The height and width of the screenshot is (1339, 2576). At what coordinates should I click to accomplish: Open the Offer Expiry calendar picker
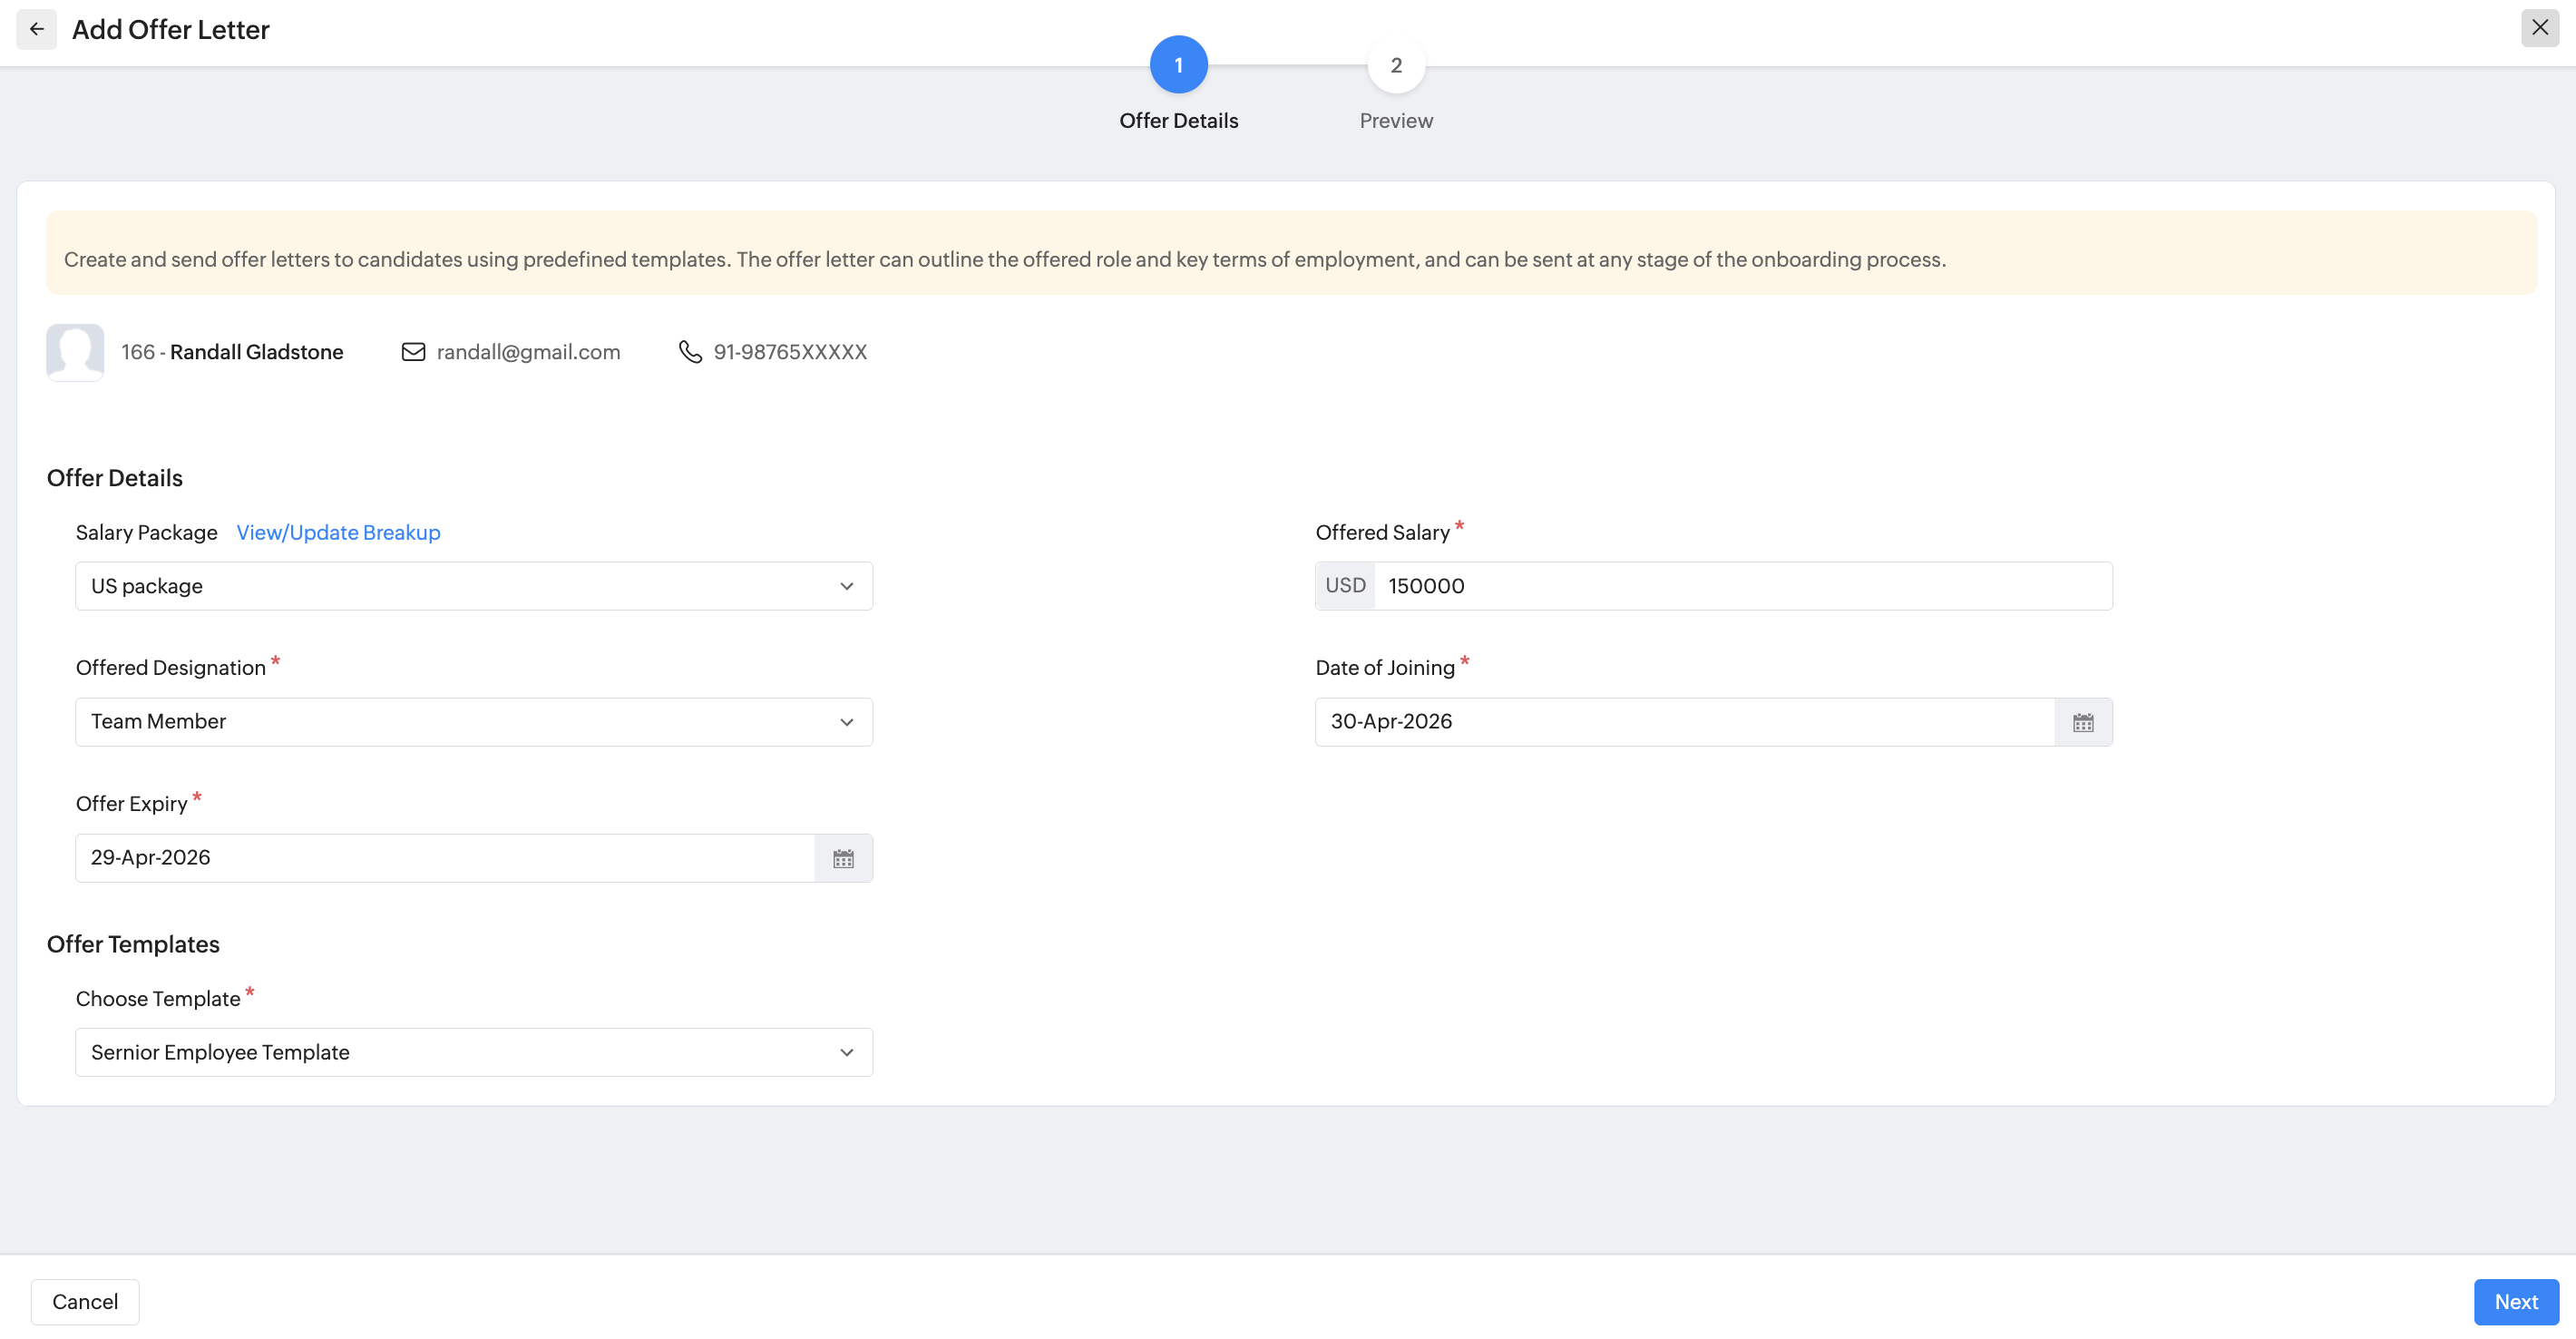coord(843,858)
